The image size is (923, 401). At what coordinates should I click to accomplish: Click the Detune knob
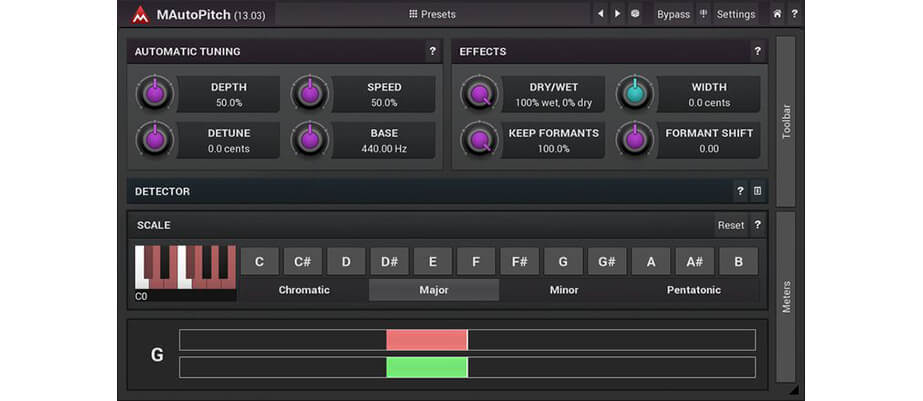pos(155,140)
